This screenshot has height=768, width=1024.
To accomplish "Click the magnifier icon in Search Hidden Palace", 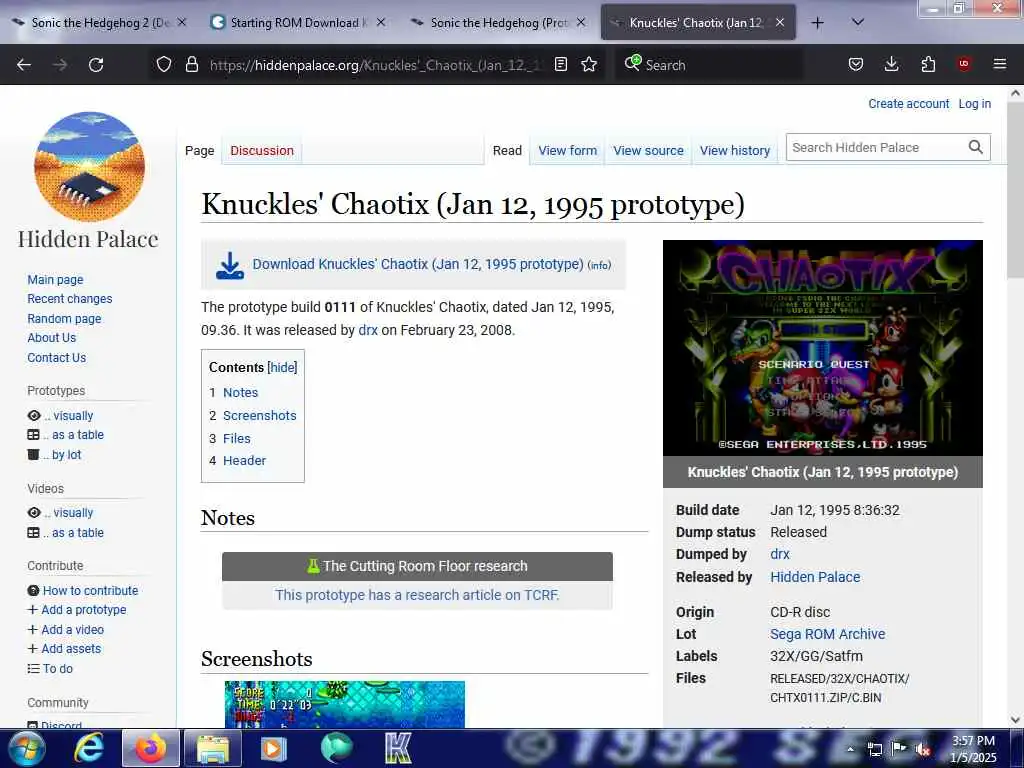I will click(976, 148).
